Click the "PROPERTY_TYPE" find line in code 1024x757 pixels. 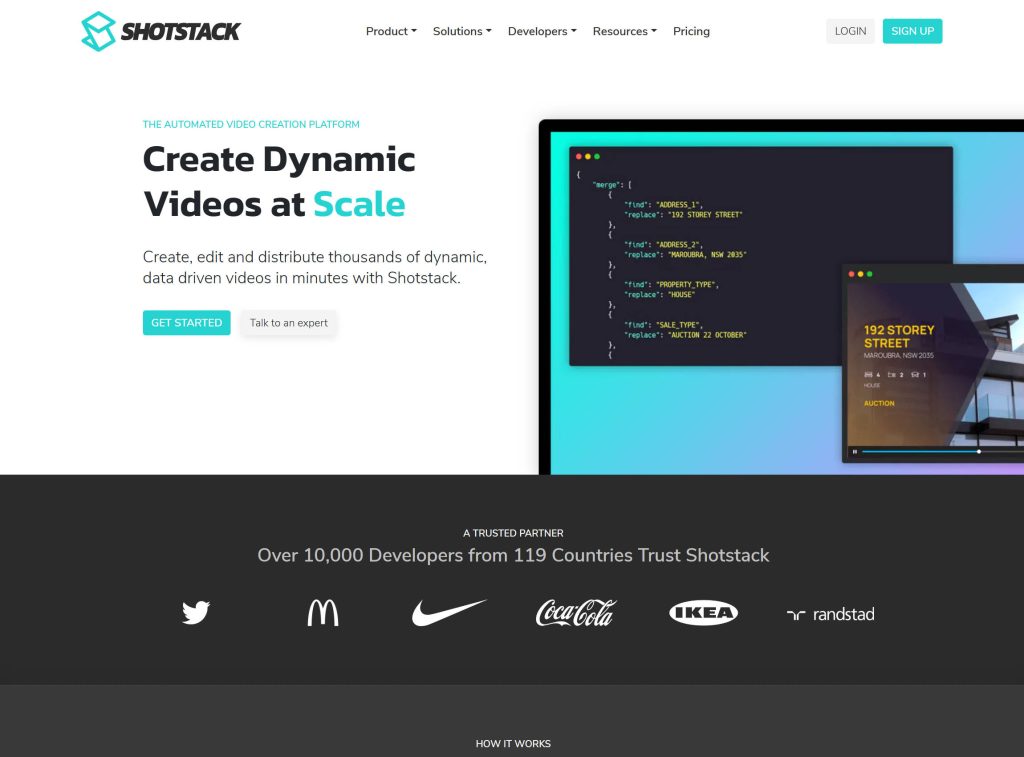(671, 285)
